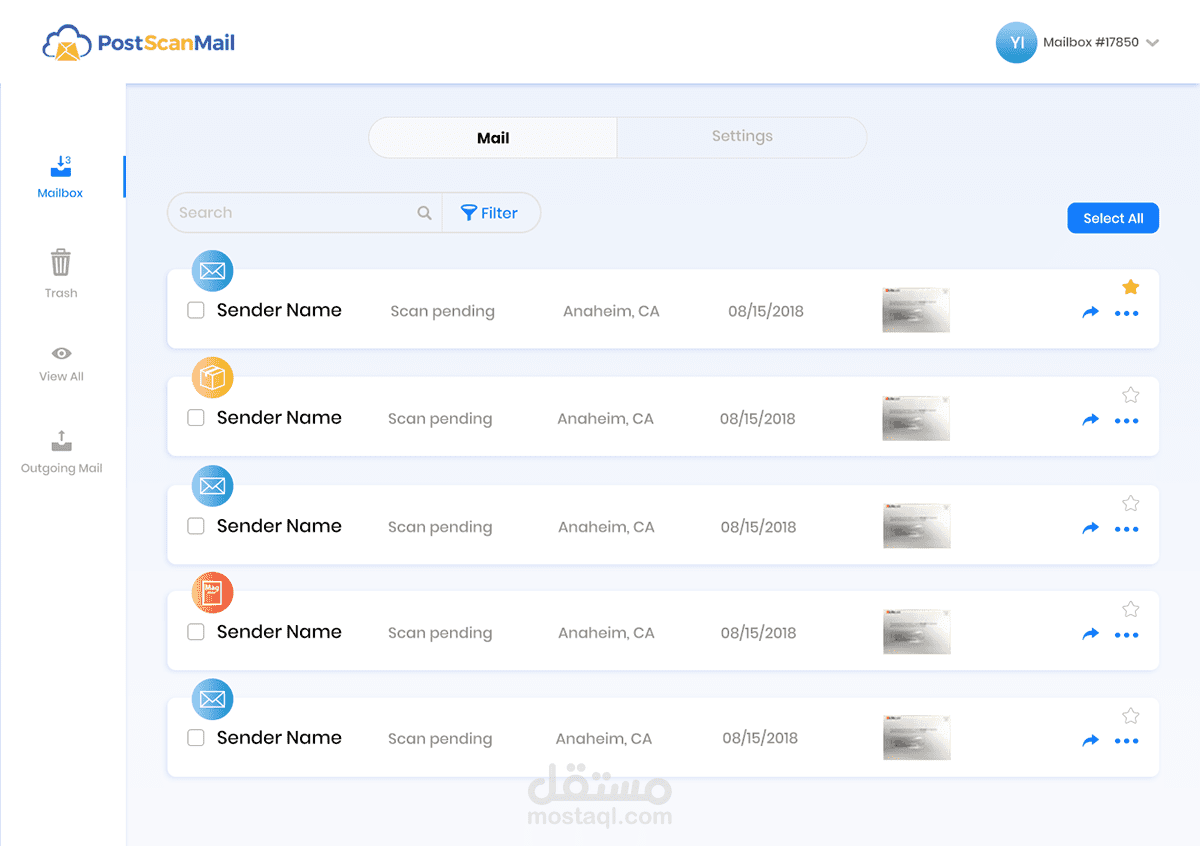Click envelope icon on the third mail row
This screenshot has width=1200, height=846.
(212, 486)
